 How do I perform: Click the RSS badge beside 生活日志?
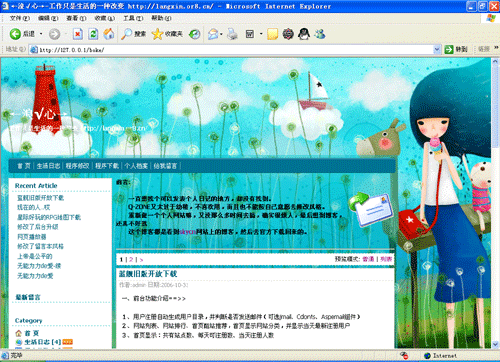[68, 342]
